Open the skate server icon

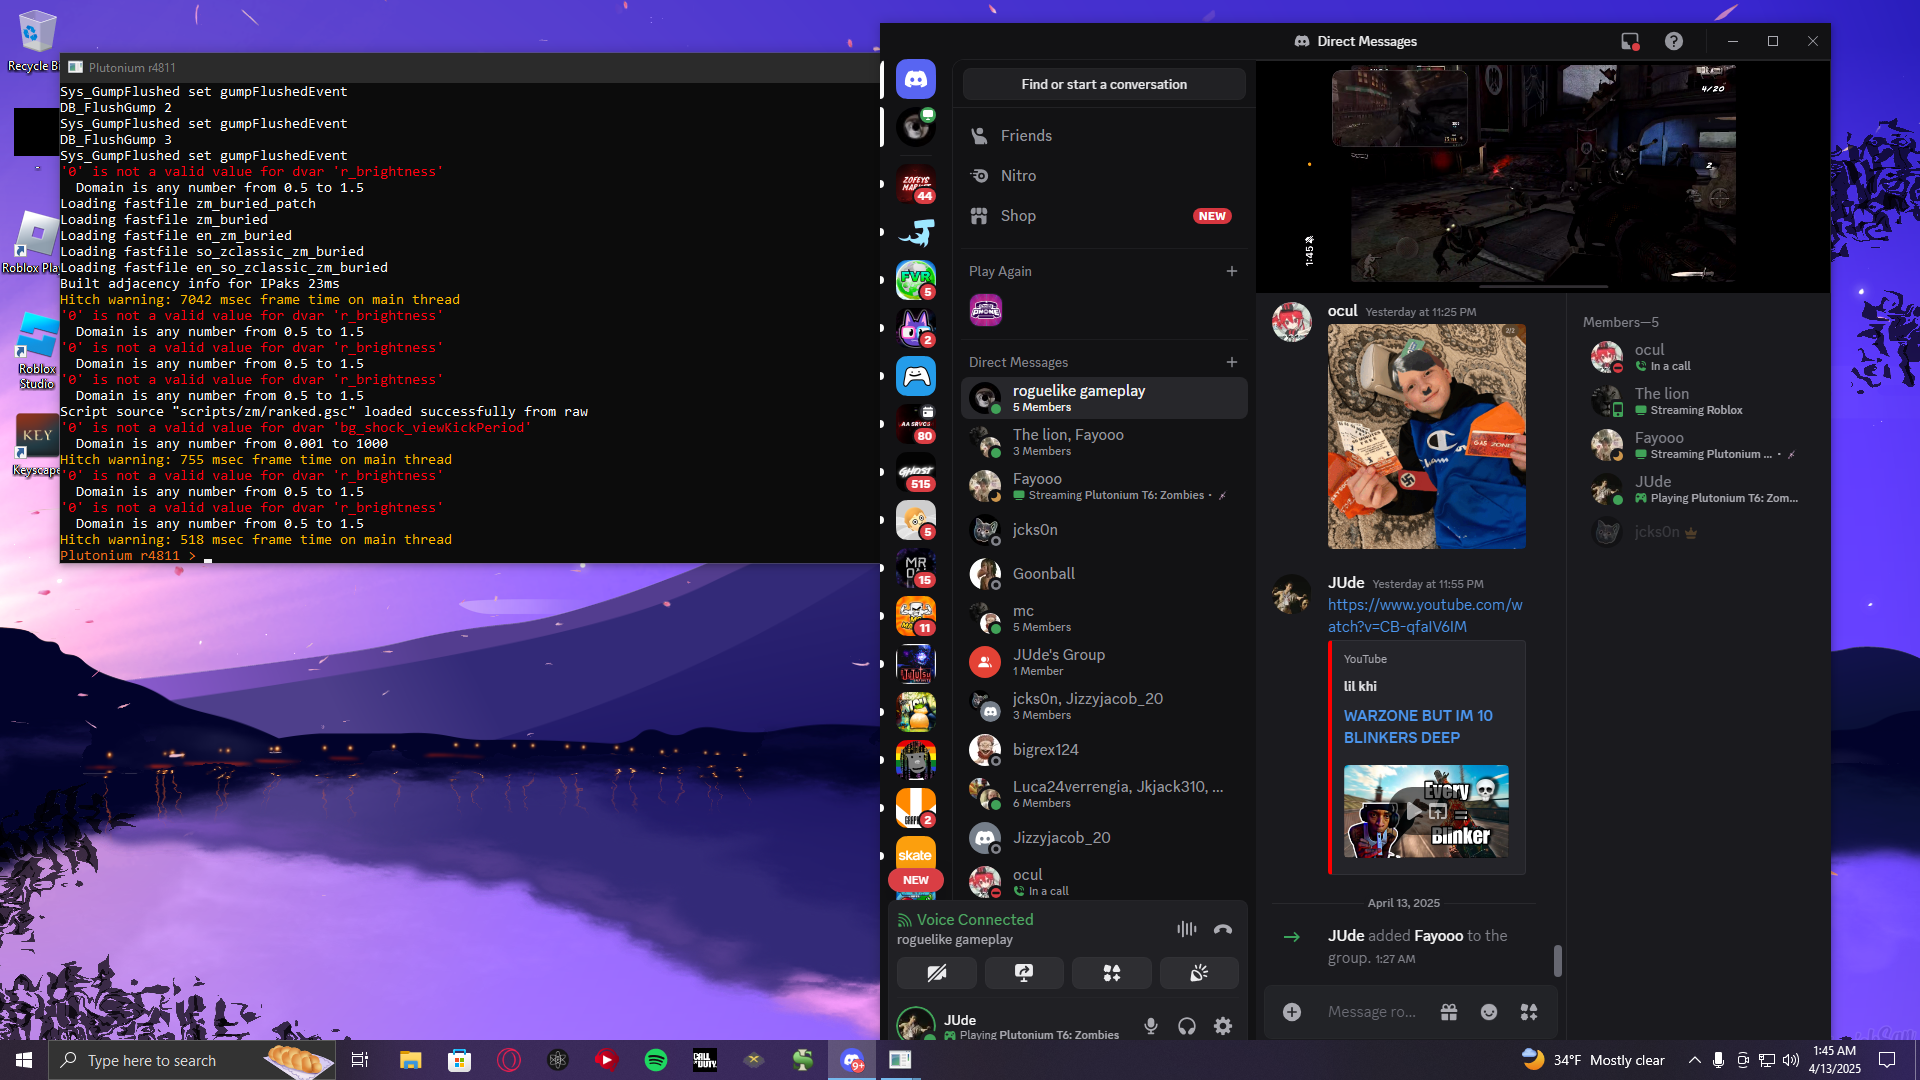[x=915, y=855]
